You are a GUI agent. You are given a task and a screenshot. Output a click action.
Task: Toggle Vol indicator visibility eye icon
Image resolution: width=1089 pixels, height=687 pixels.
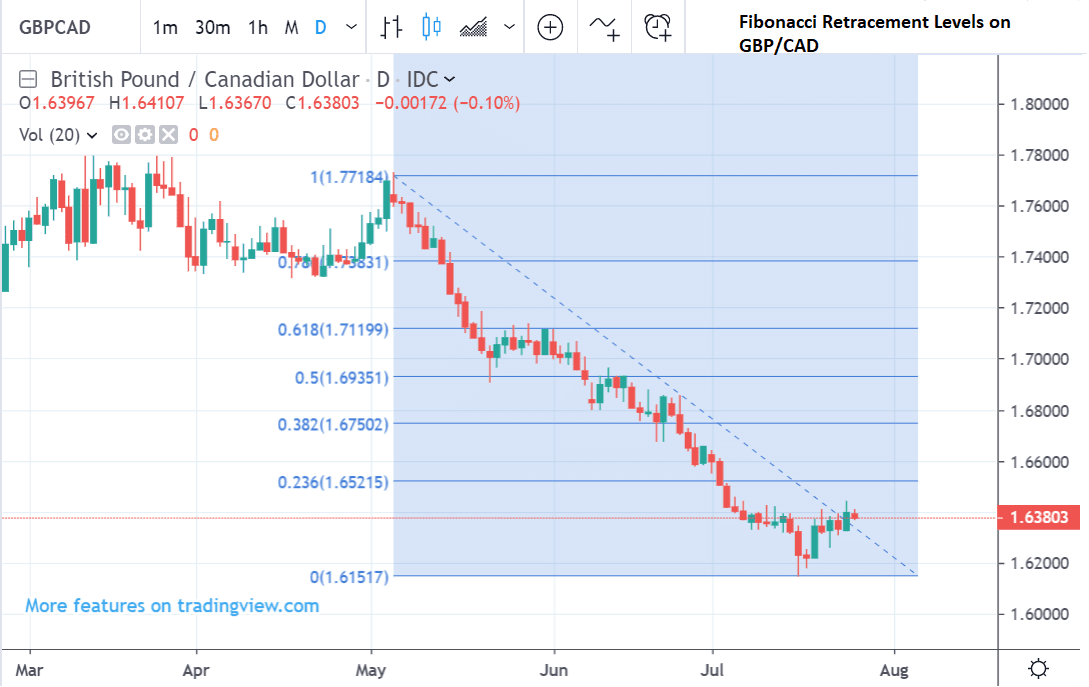122,135
